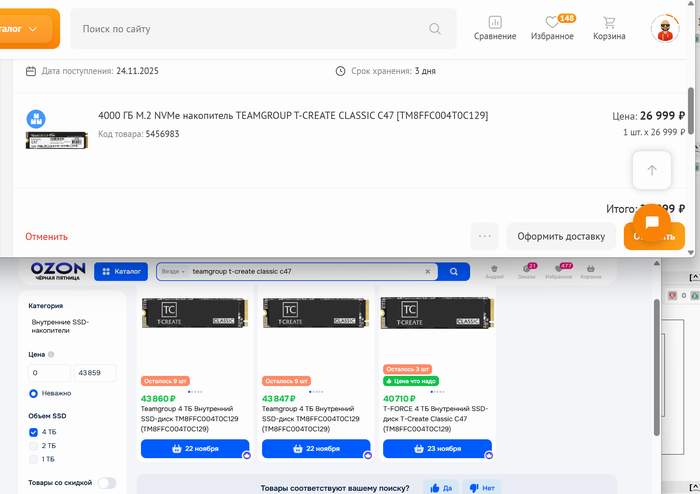Click the 'Осталось 3 шт' badge
Viewport: 700px width, 494px height.
tap(407, 369)
